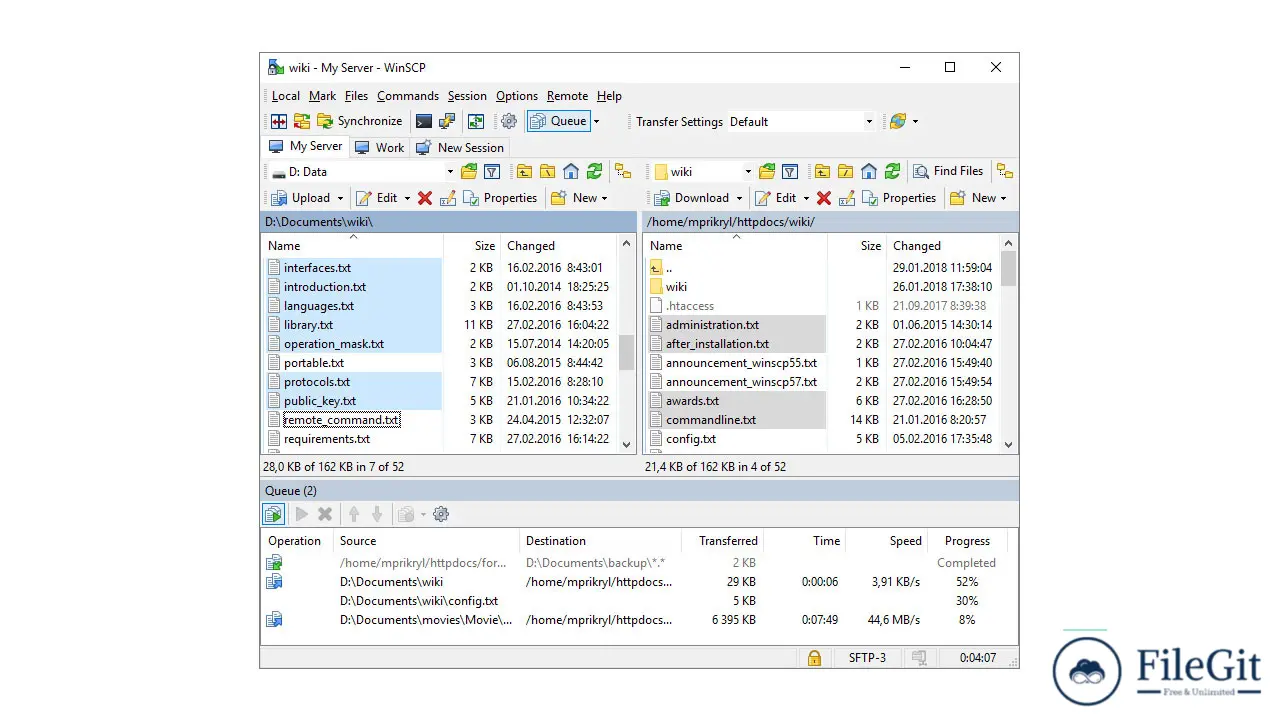Select the D:\Documents\wiki queue row at 52%
1280x720 pixels.
coord(636,582)
